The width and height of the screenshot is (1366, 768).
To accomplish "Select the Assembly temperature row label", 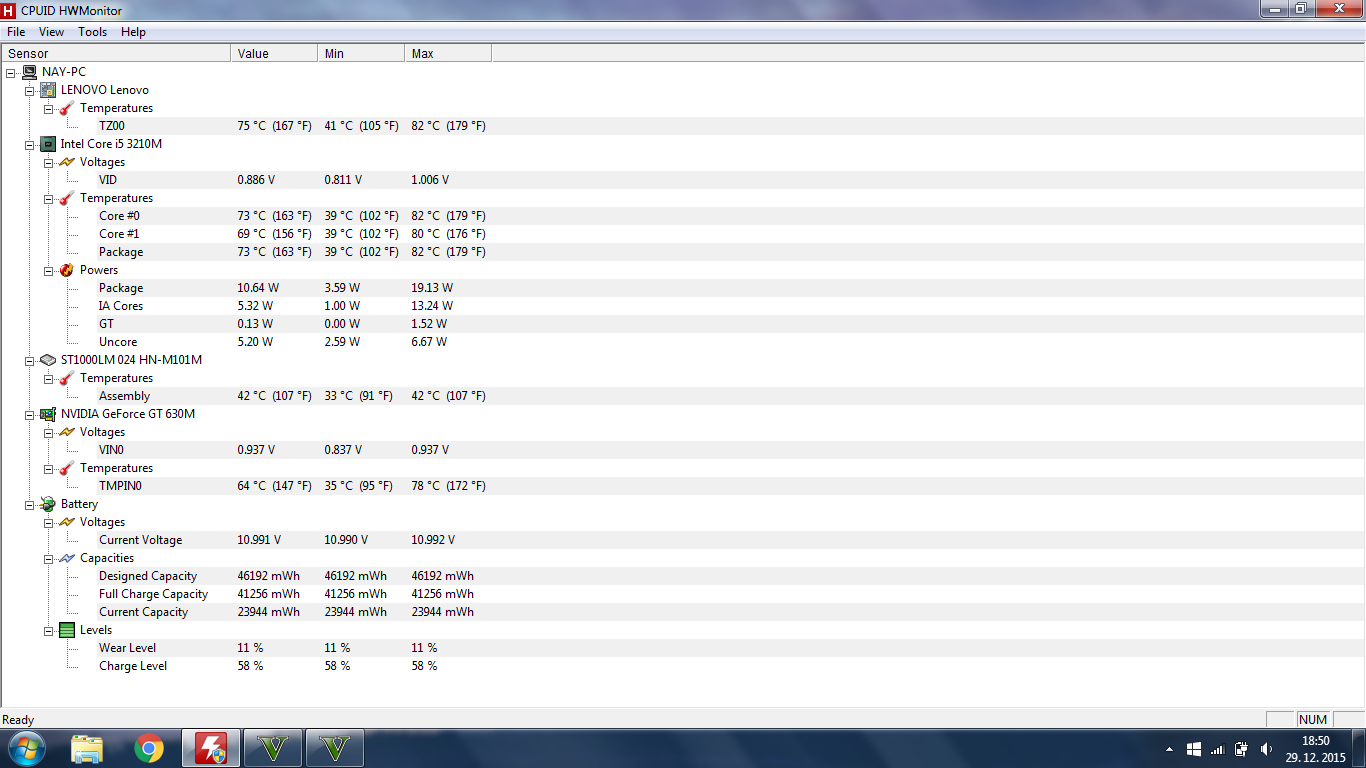I will [x=124, y=396].
